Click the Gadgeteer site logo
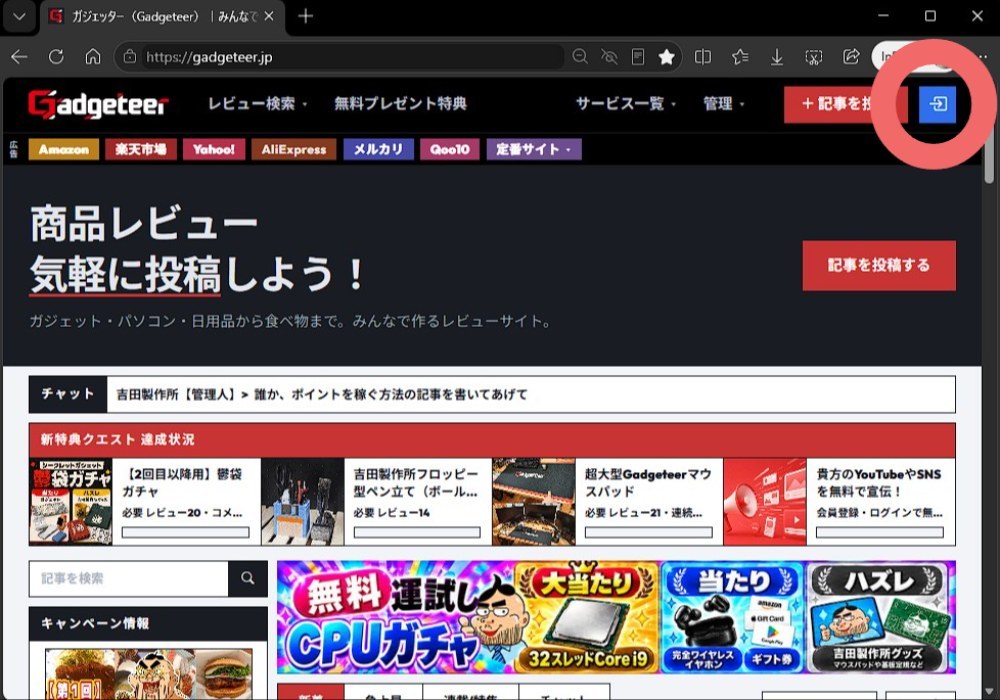 pyautogui.click(x=98, y=104)
